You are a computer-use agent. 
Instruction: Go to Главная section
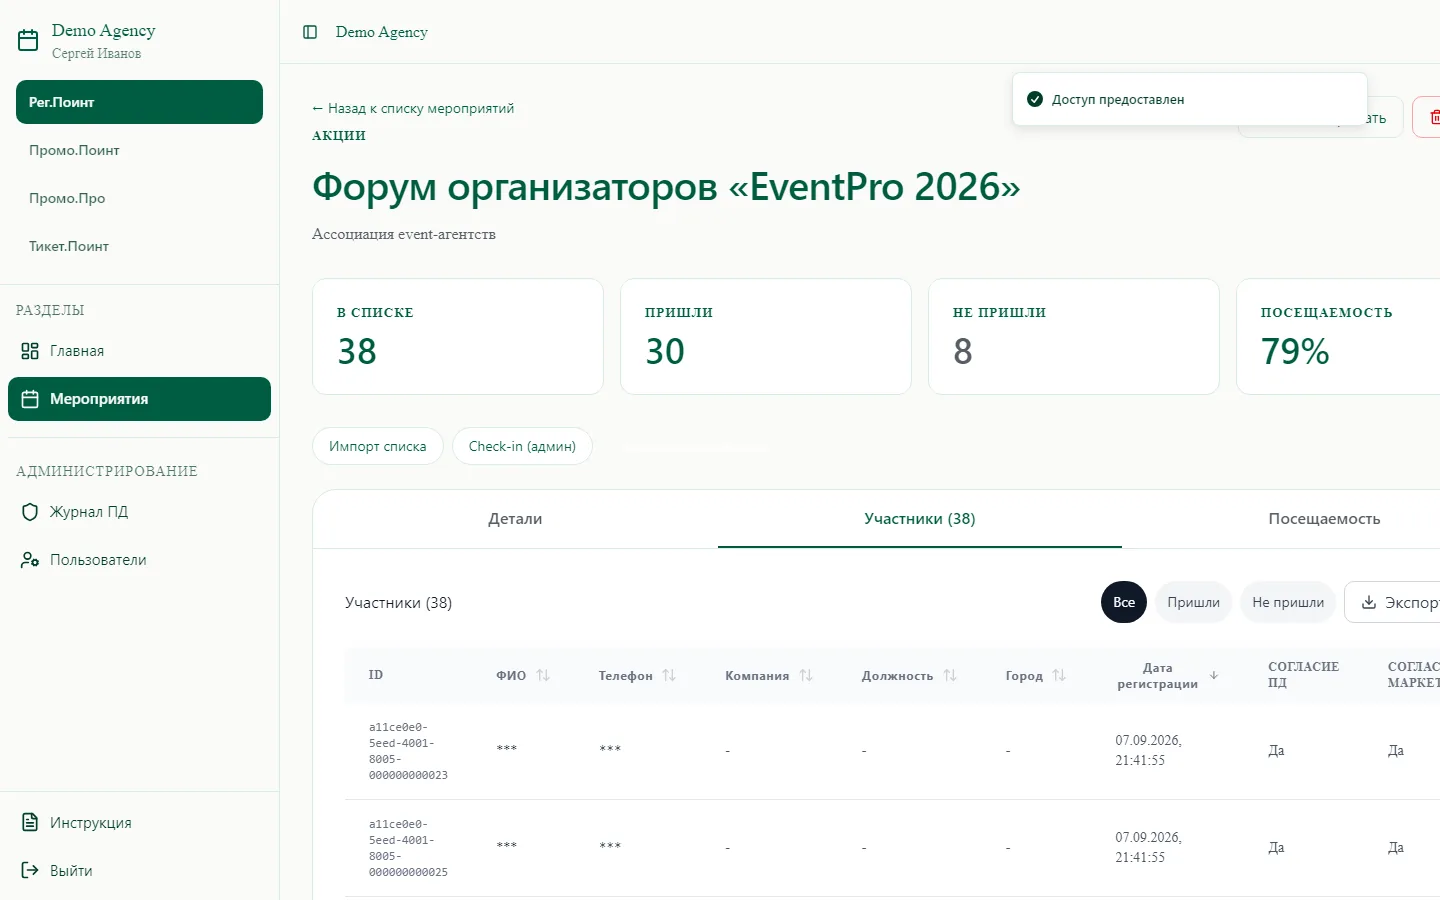[139, 351]
